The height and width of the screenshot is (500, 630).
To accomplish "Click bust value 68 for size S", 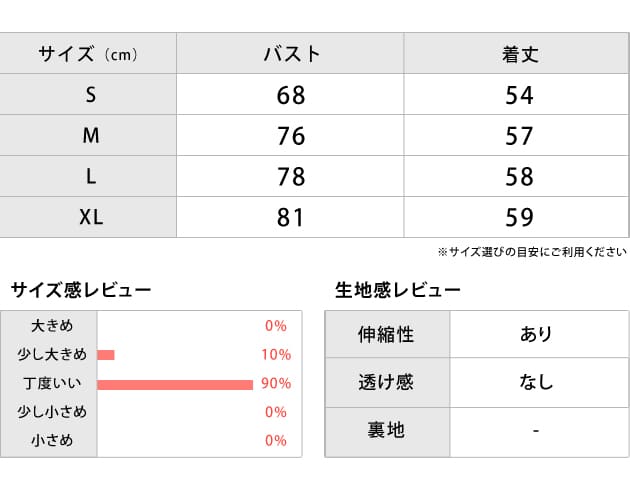I will point(290,96).
